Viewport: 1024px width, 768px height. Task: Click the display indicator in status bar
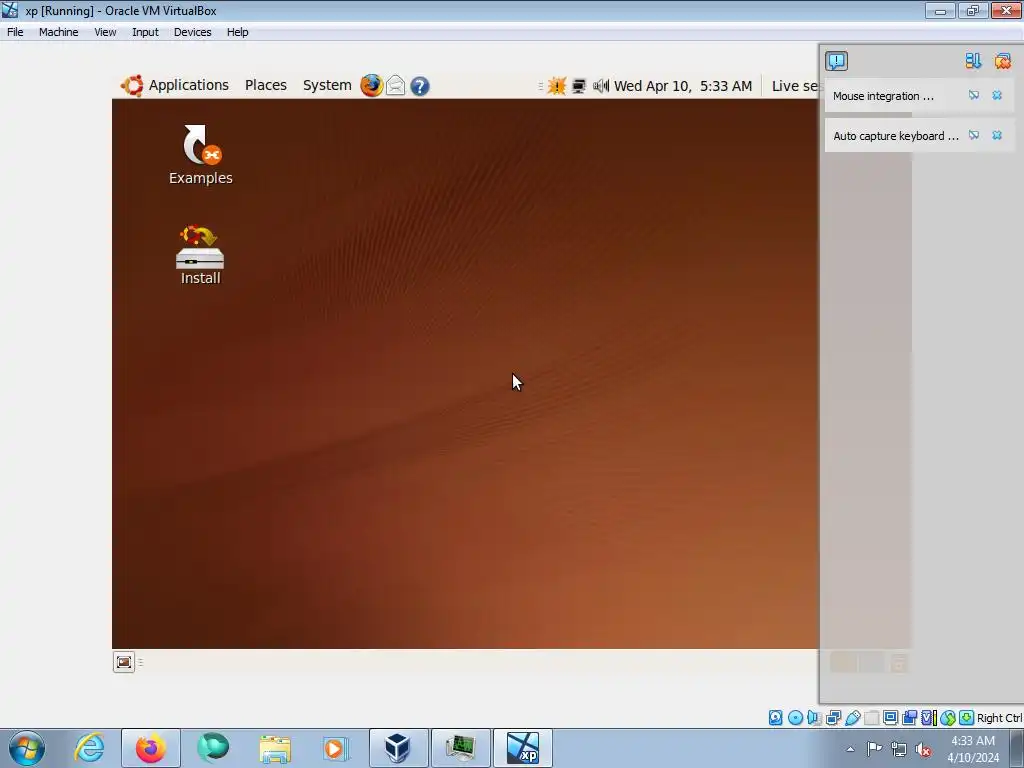pos(890,718)
